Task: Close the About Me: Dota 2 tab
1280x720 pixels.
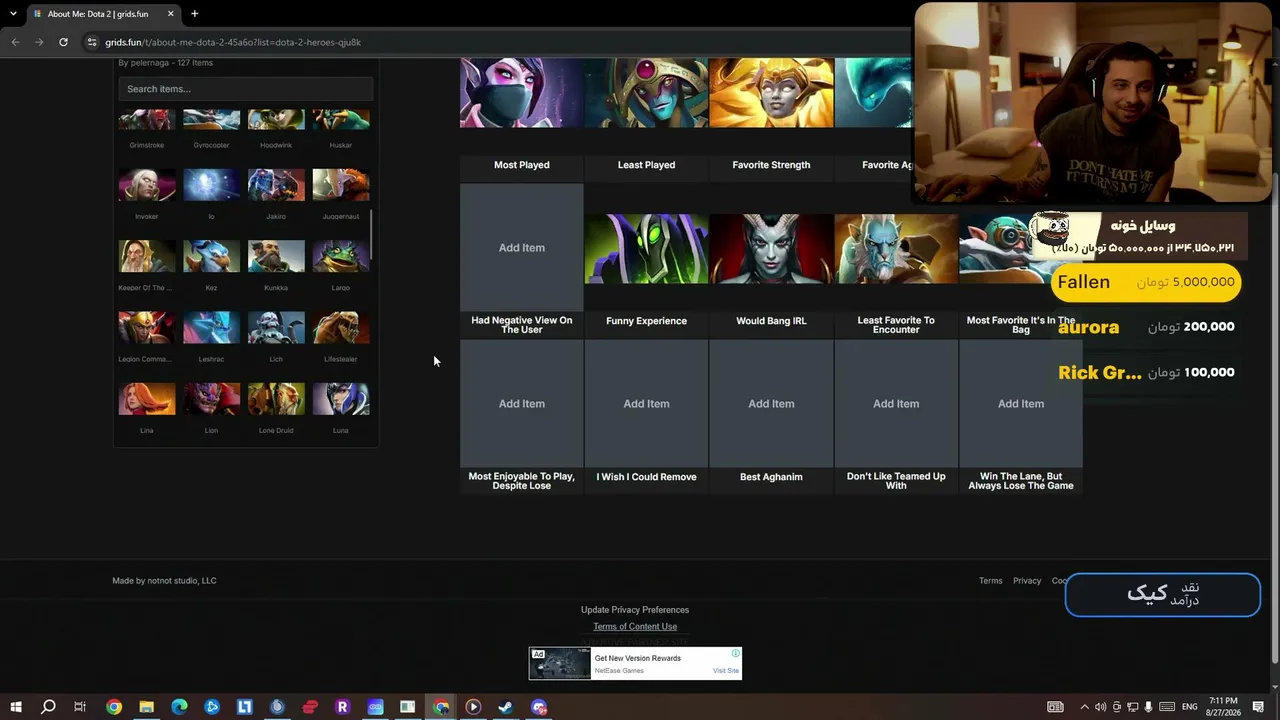Action: click(171, 14)
